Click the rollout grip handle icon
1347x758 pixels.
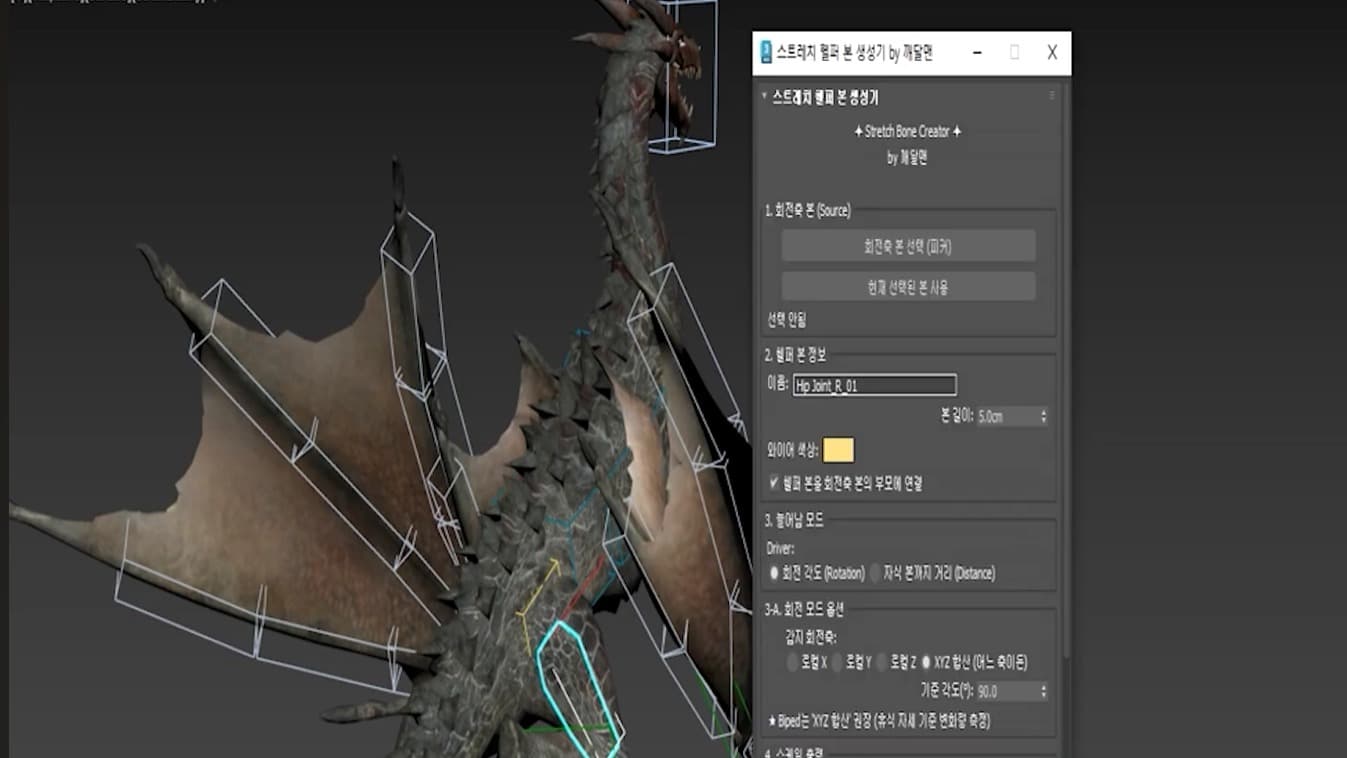click(x=1052, y=96)
